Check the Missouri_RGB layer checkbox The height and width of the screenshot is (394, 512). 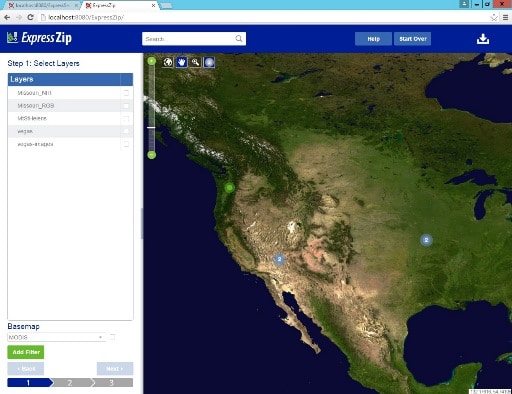coord(126,106)
